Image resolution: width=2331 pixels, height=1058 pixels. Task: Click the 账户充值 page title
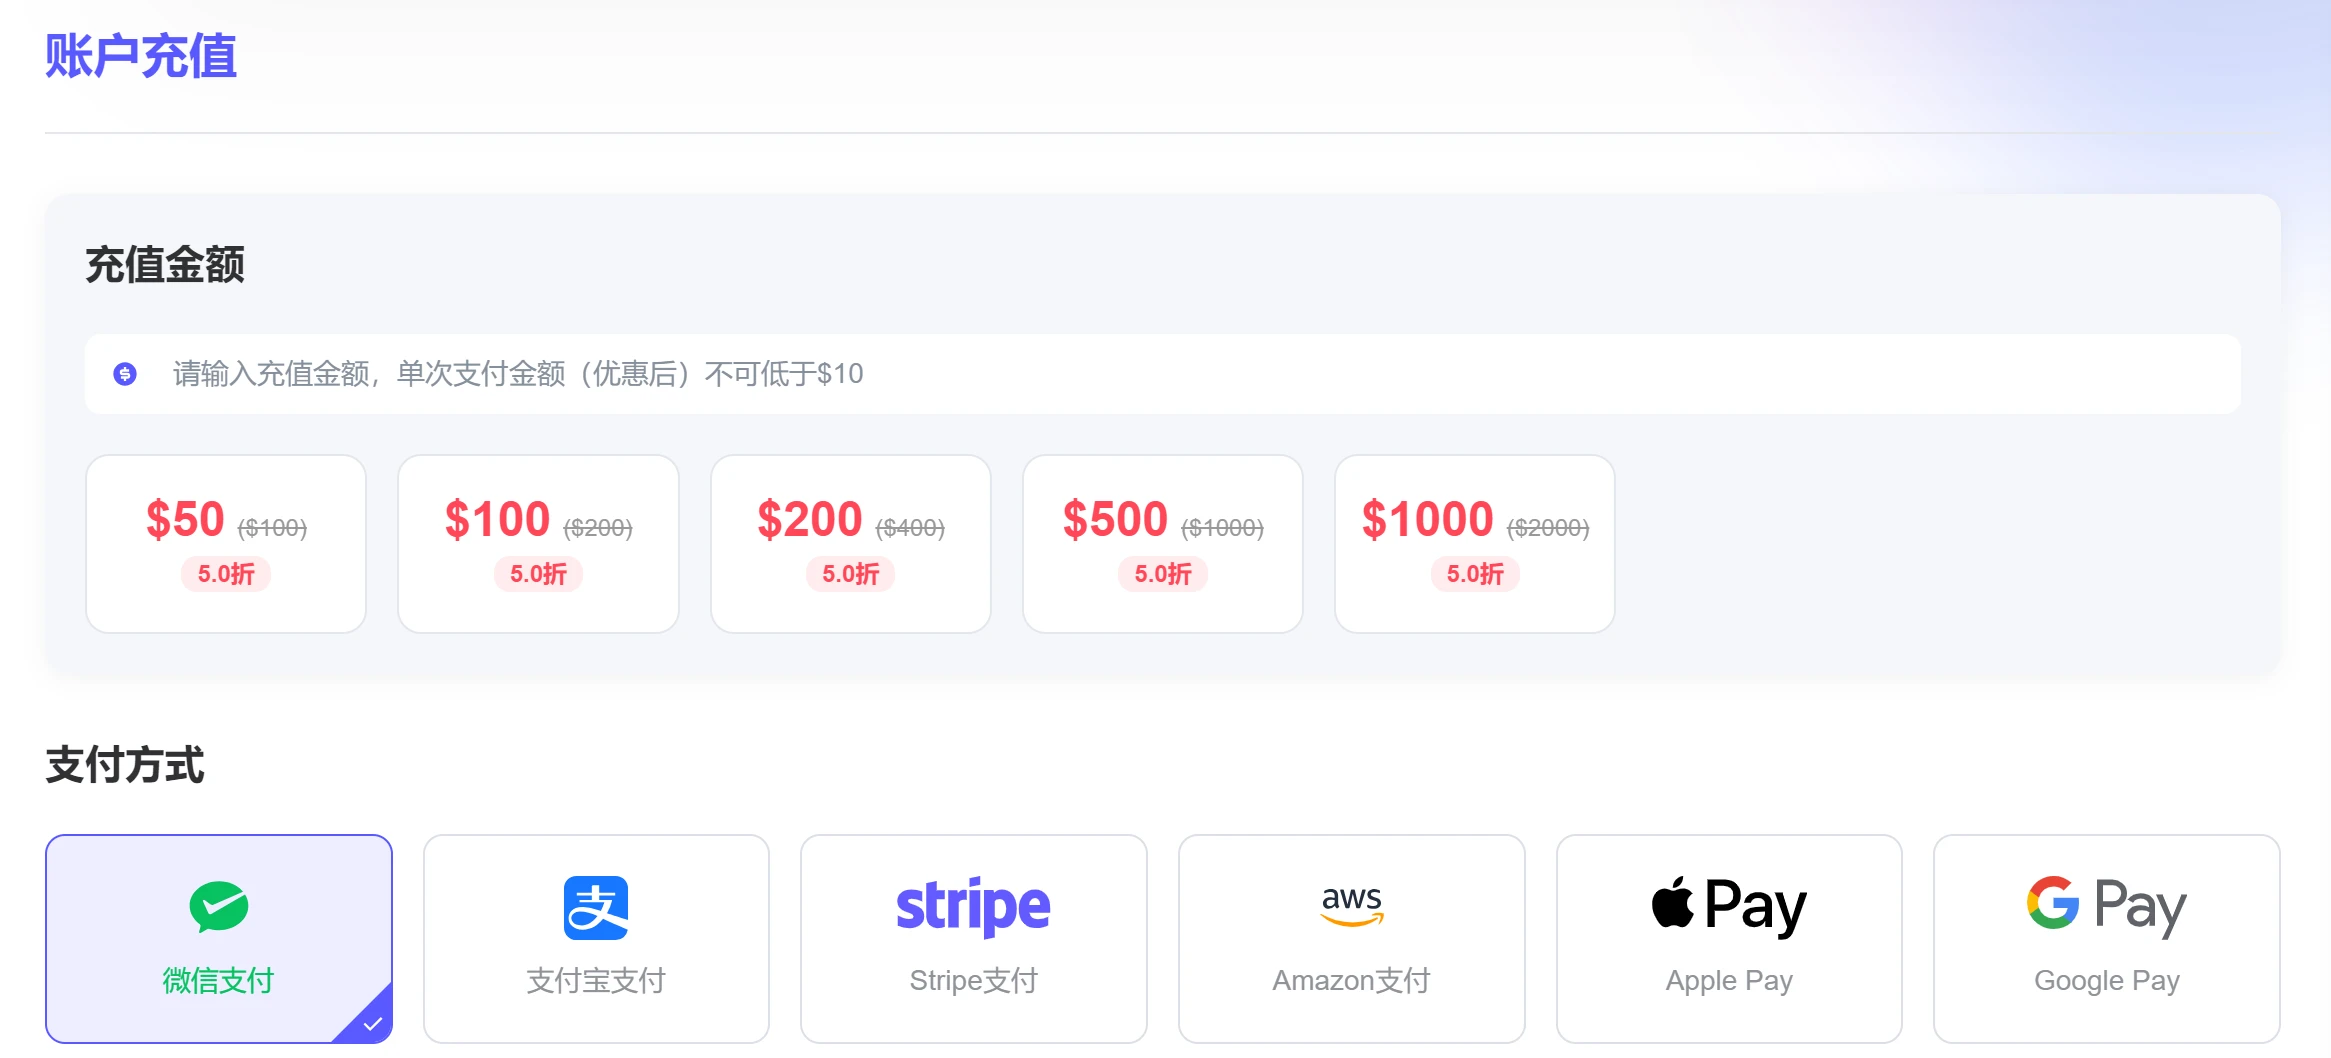[141, 56]
